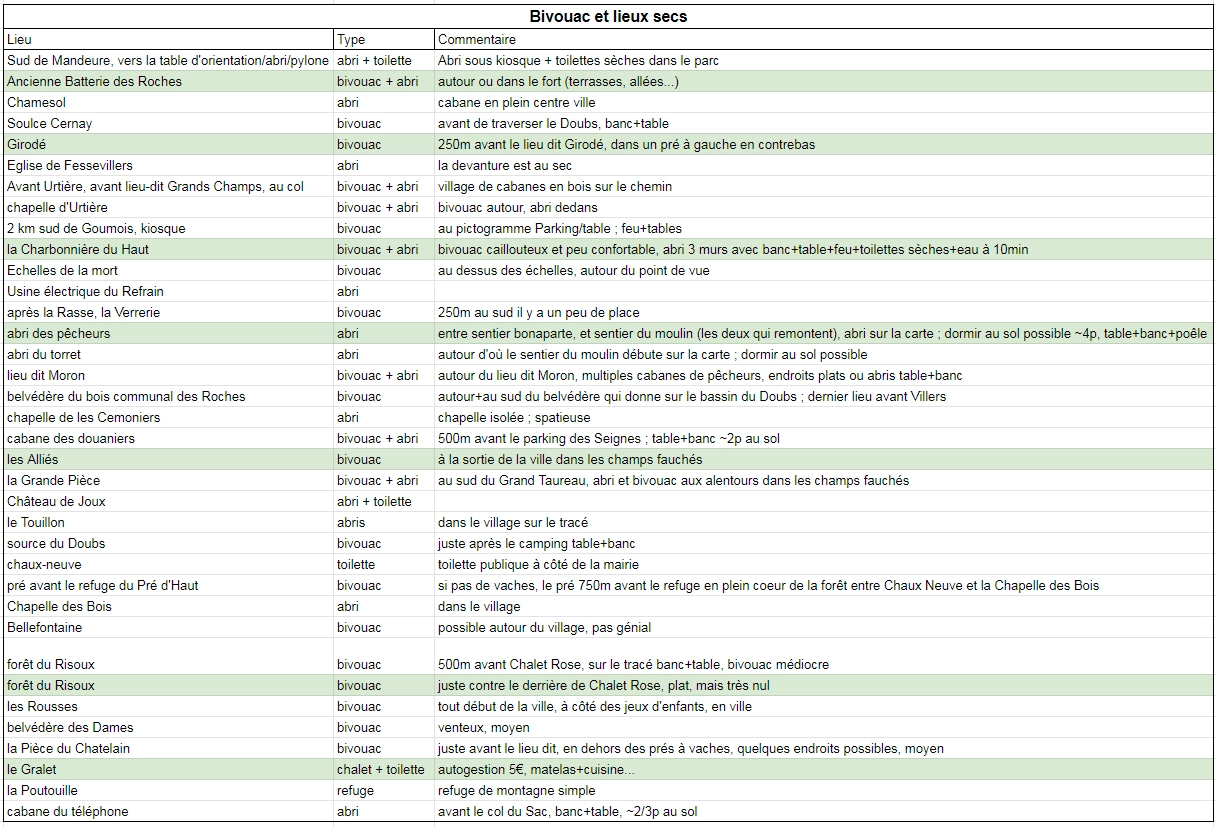
Task: Select 'chapelle de les Cemoniers' cell
Action: (x=169, y=418)
